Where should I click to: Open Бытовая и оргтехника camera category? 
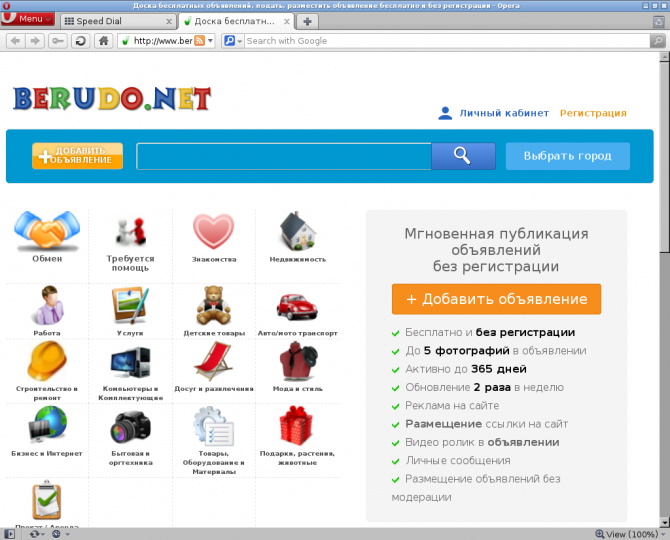click(130, 438)
